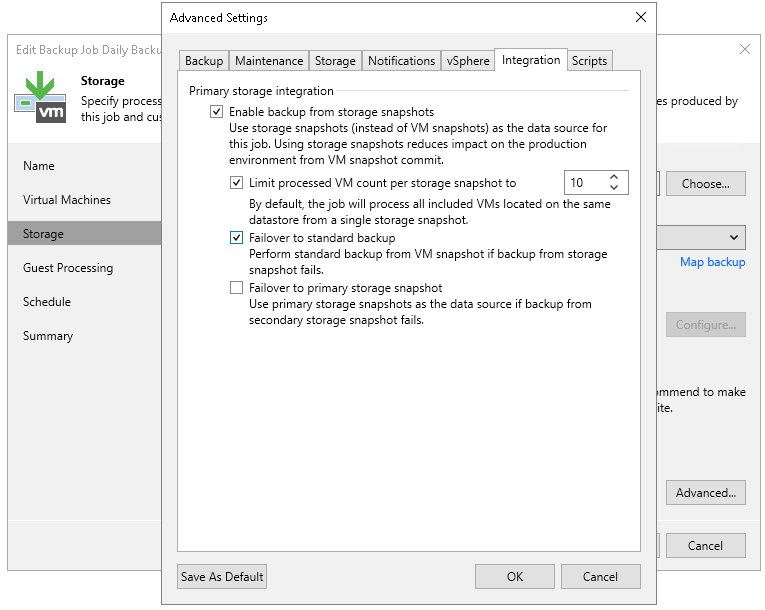Increase VM count with up arrow

(x=614, y=177)
